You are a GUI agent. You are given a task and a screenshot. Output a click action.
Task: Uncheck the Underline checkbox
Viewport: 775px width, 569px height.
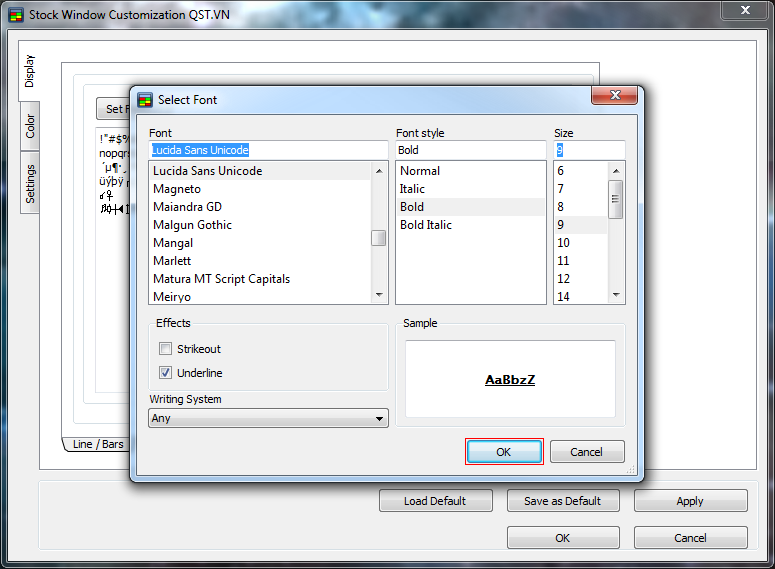point(166,373)
